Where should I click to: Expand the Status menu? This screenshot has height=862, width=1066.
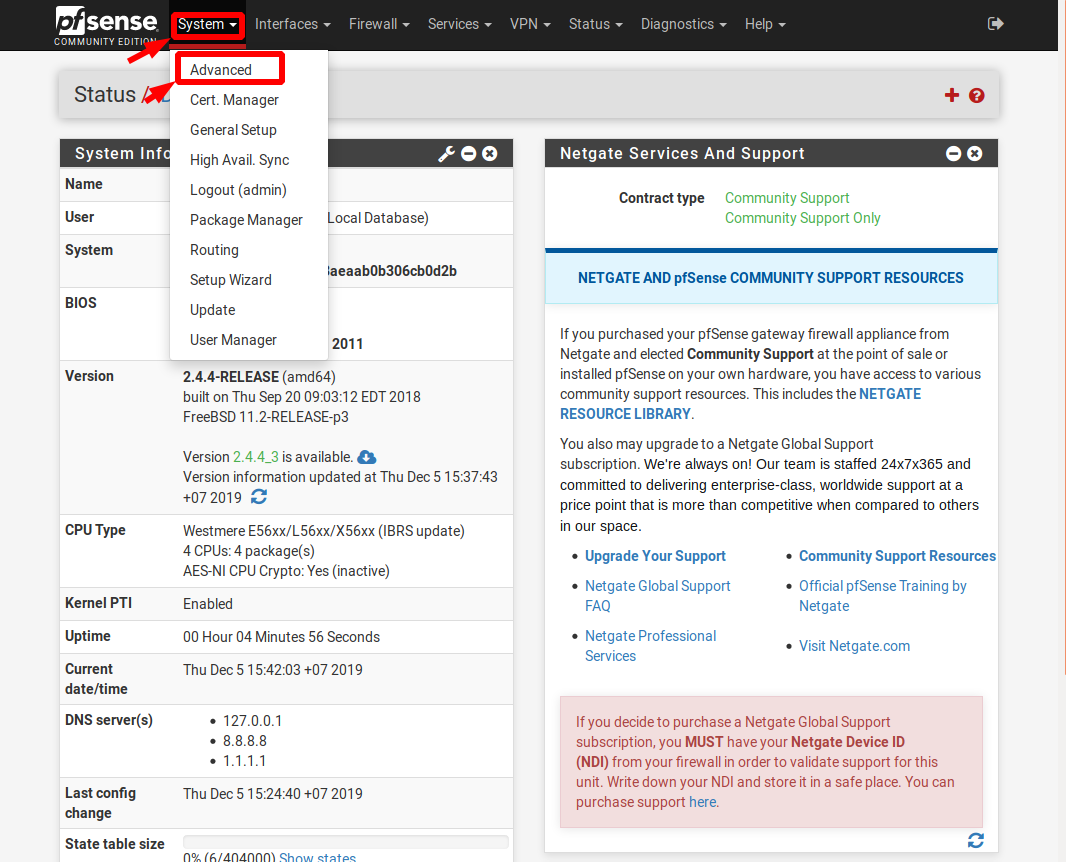point(595,24)
